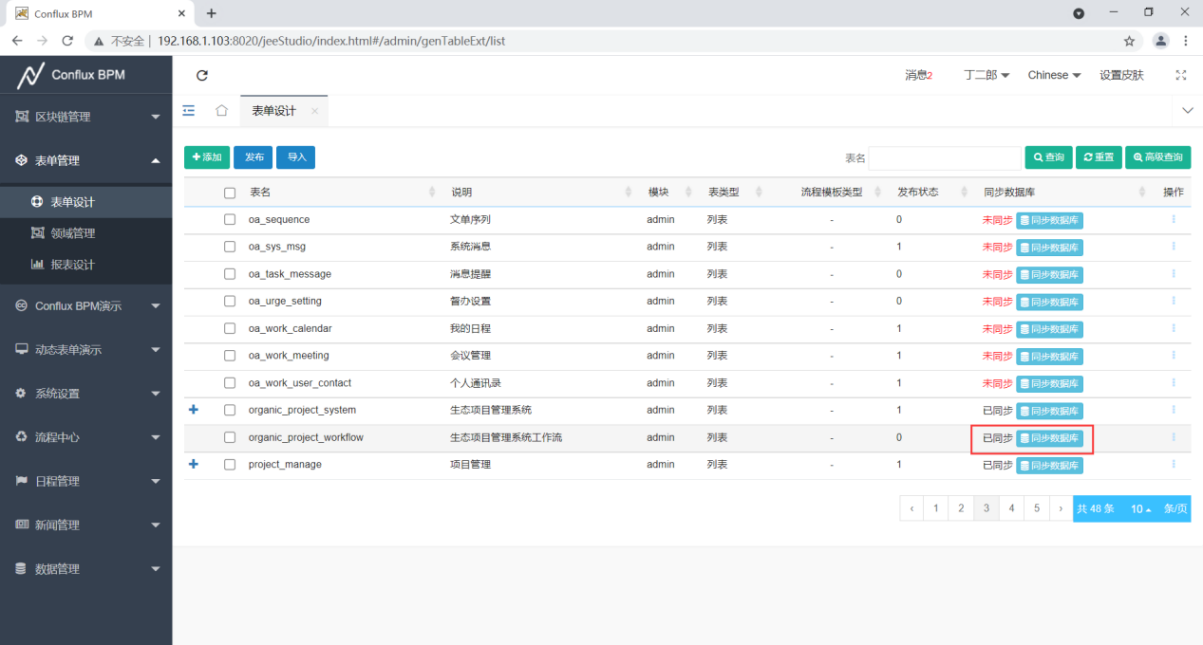Click the 重置 reset button
The image size is (1203, 645).
coord(1099,158)
